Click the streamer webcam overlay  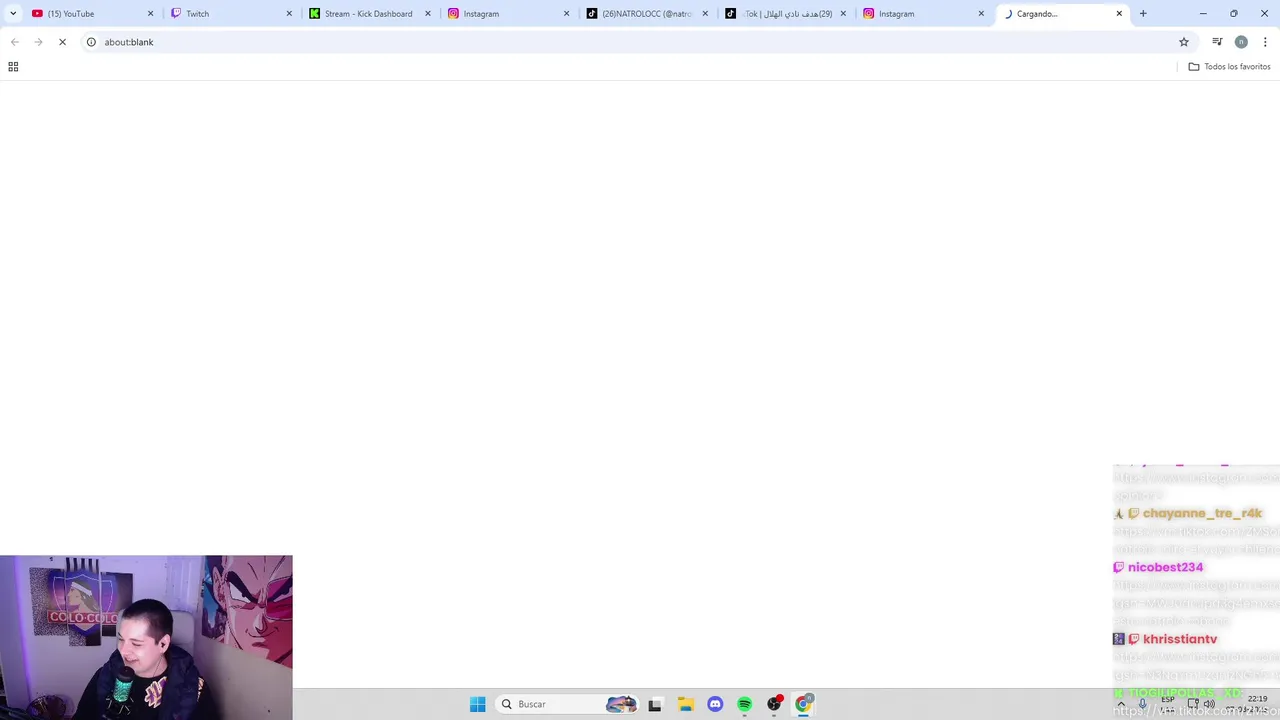pos(146,637)
